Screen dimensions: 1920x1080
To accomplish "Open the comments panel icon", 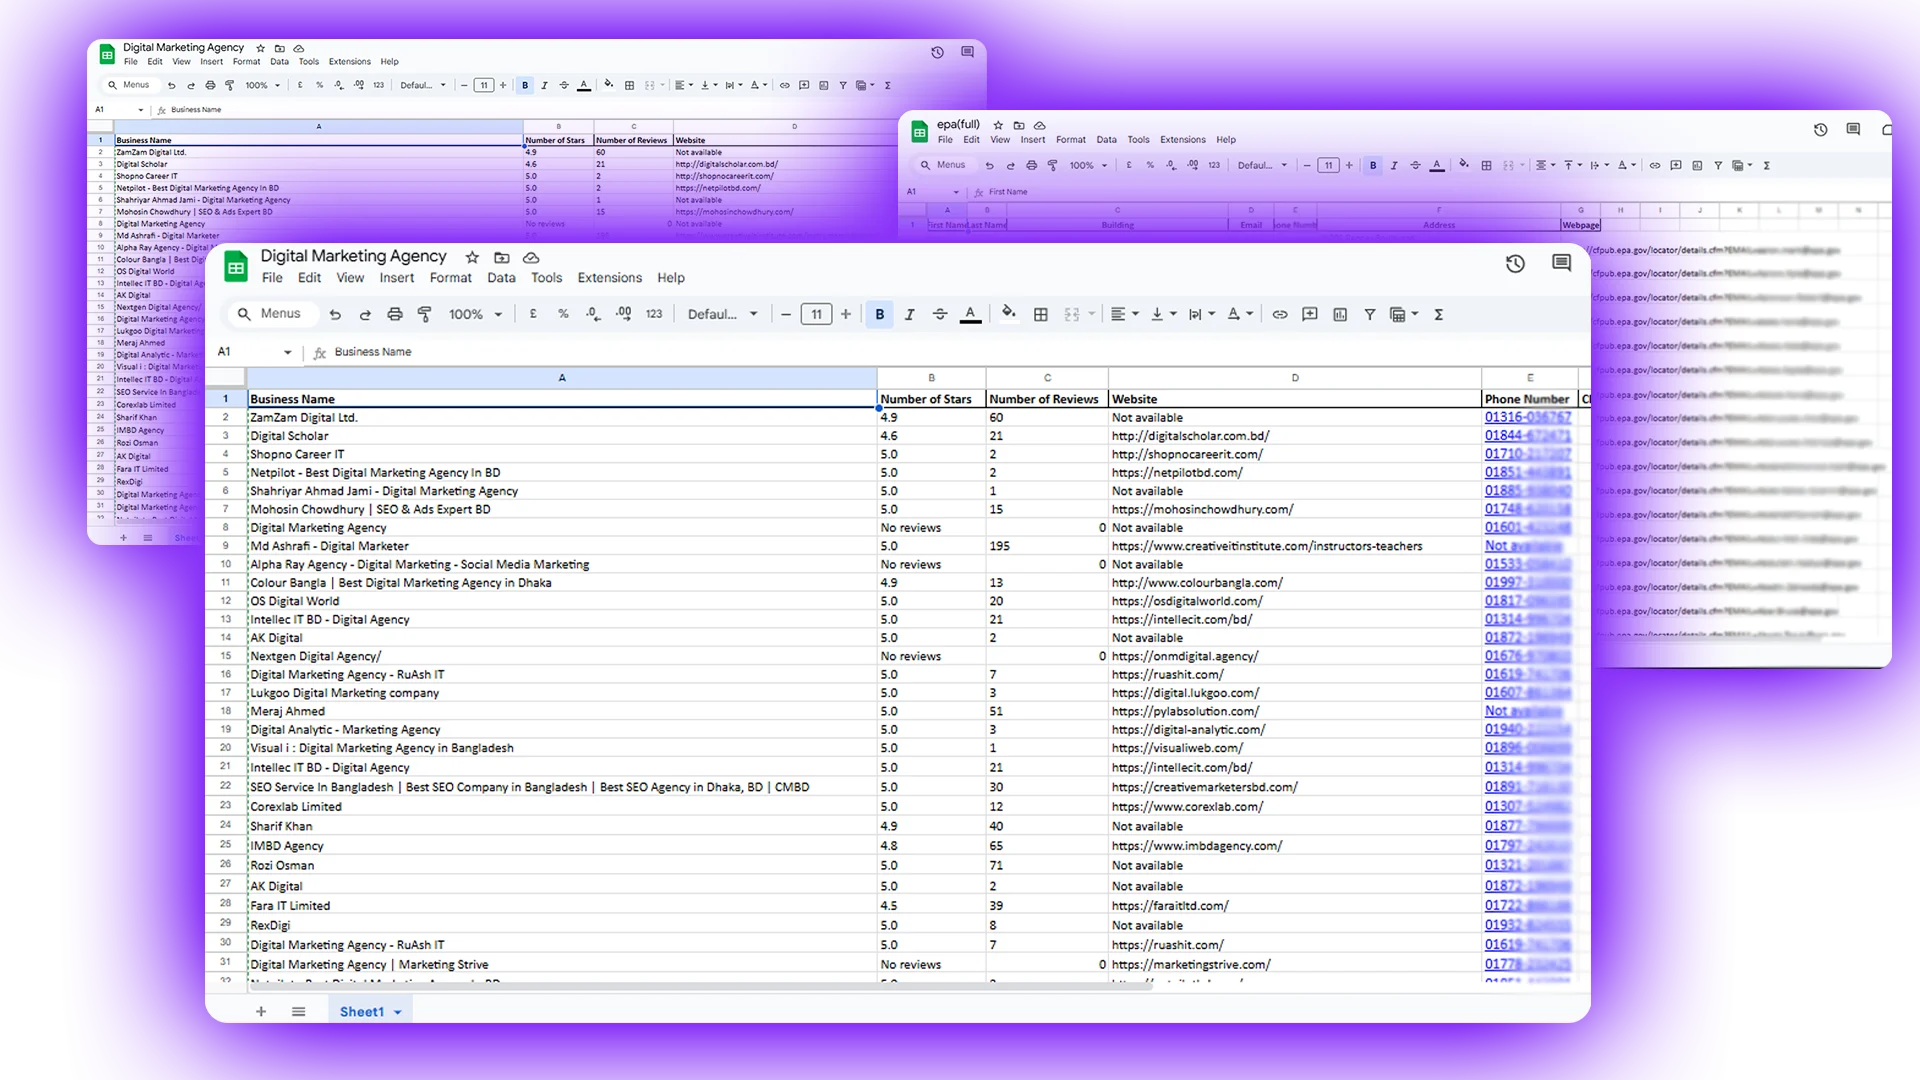I will click(x=1561, y=263).
